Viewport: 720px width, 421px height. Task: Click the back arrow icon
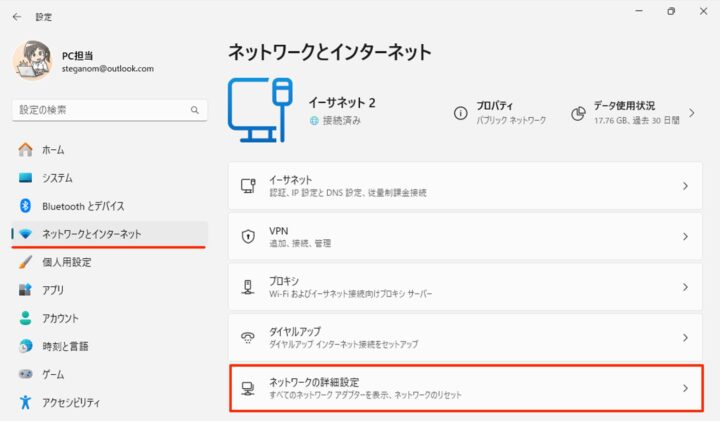17,17
